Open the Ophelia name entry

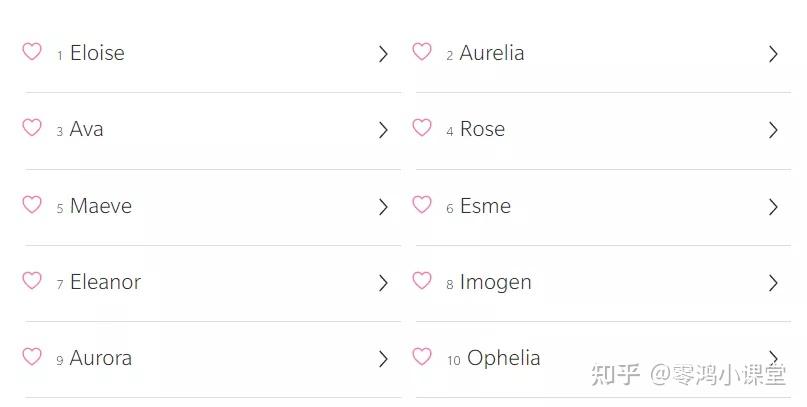[503, 358]
